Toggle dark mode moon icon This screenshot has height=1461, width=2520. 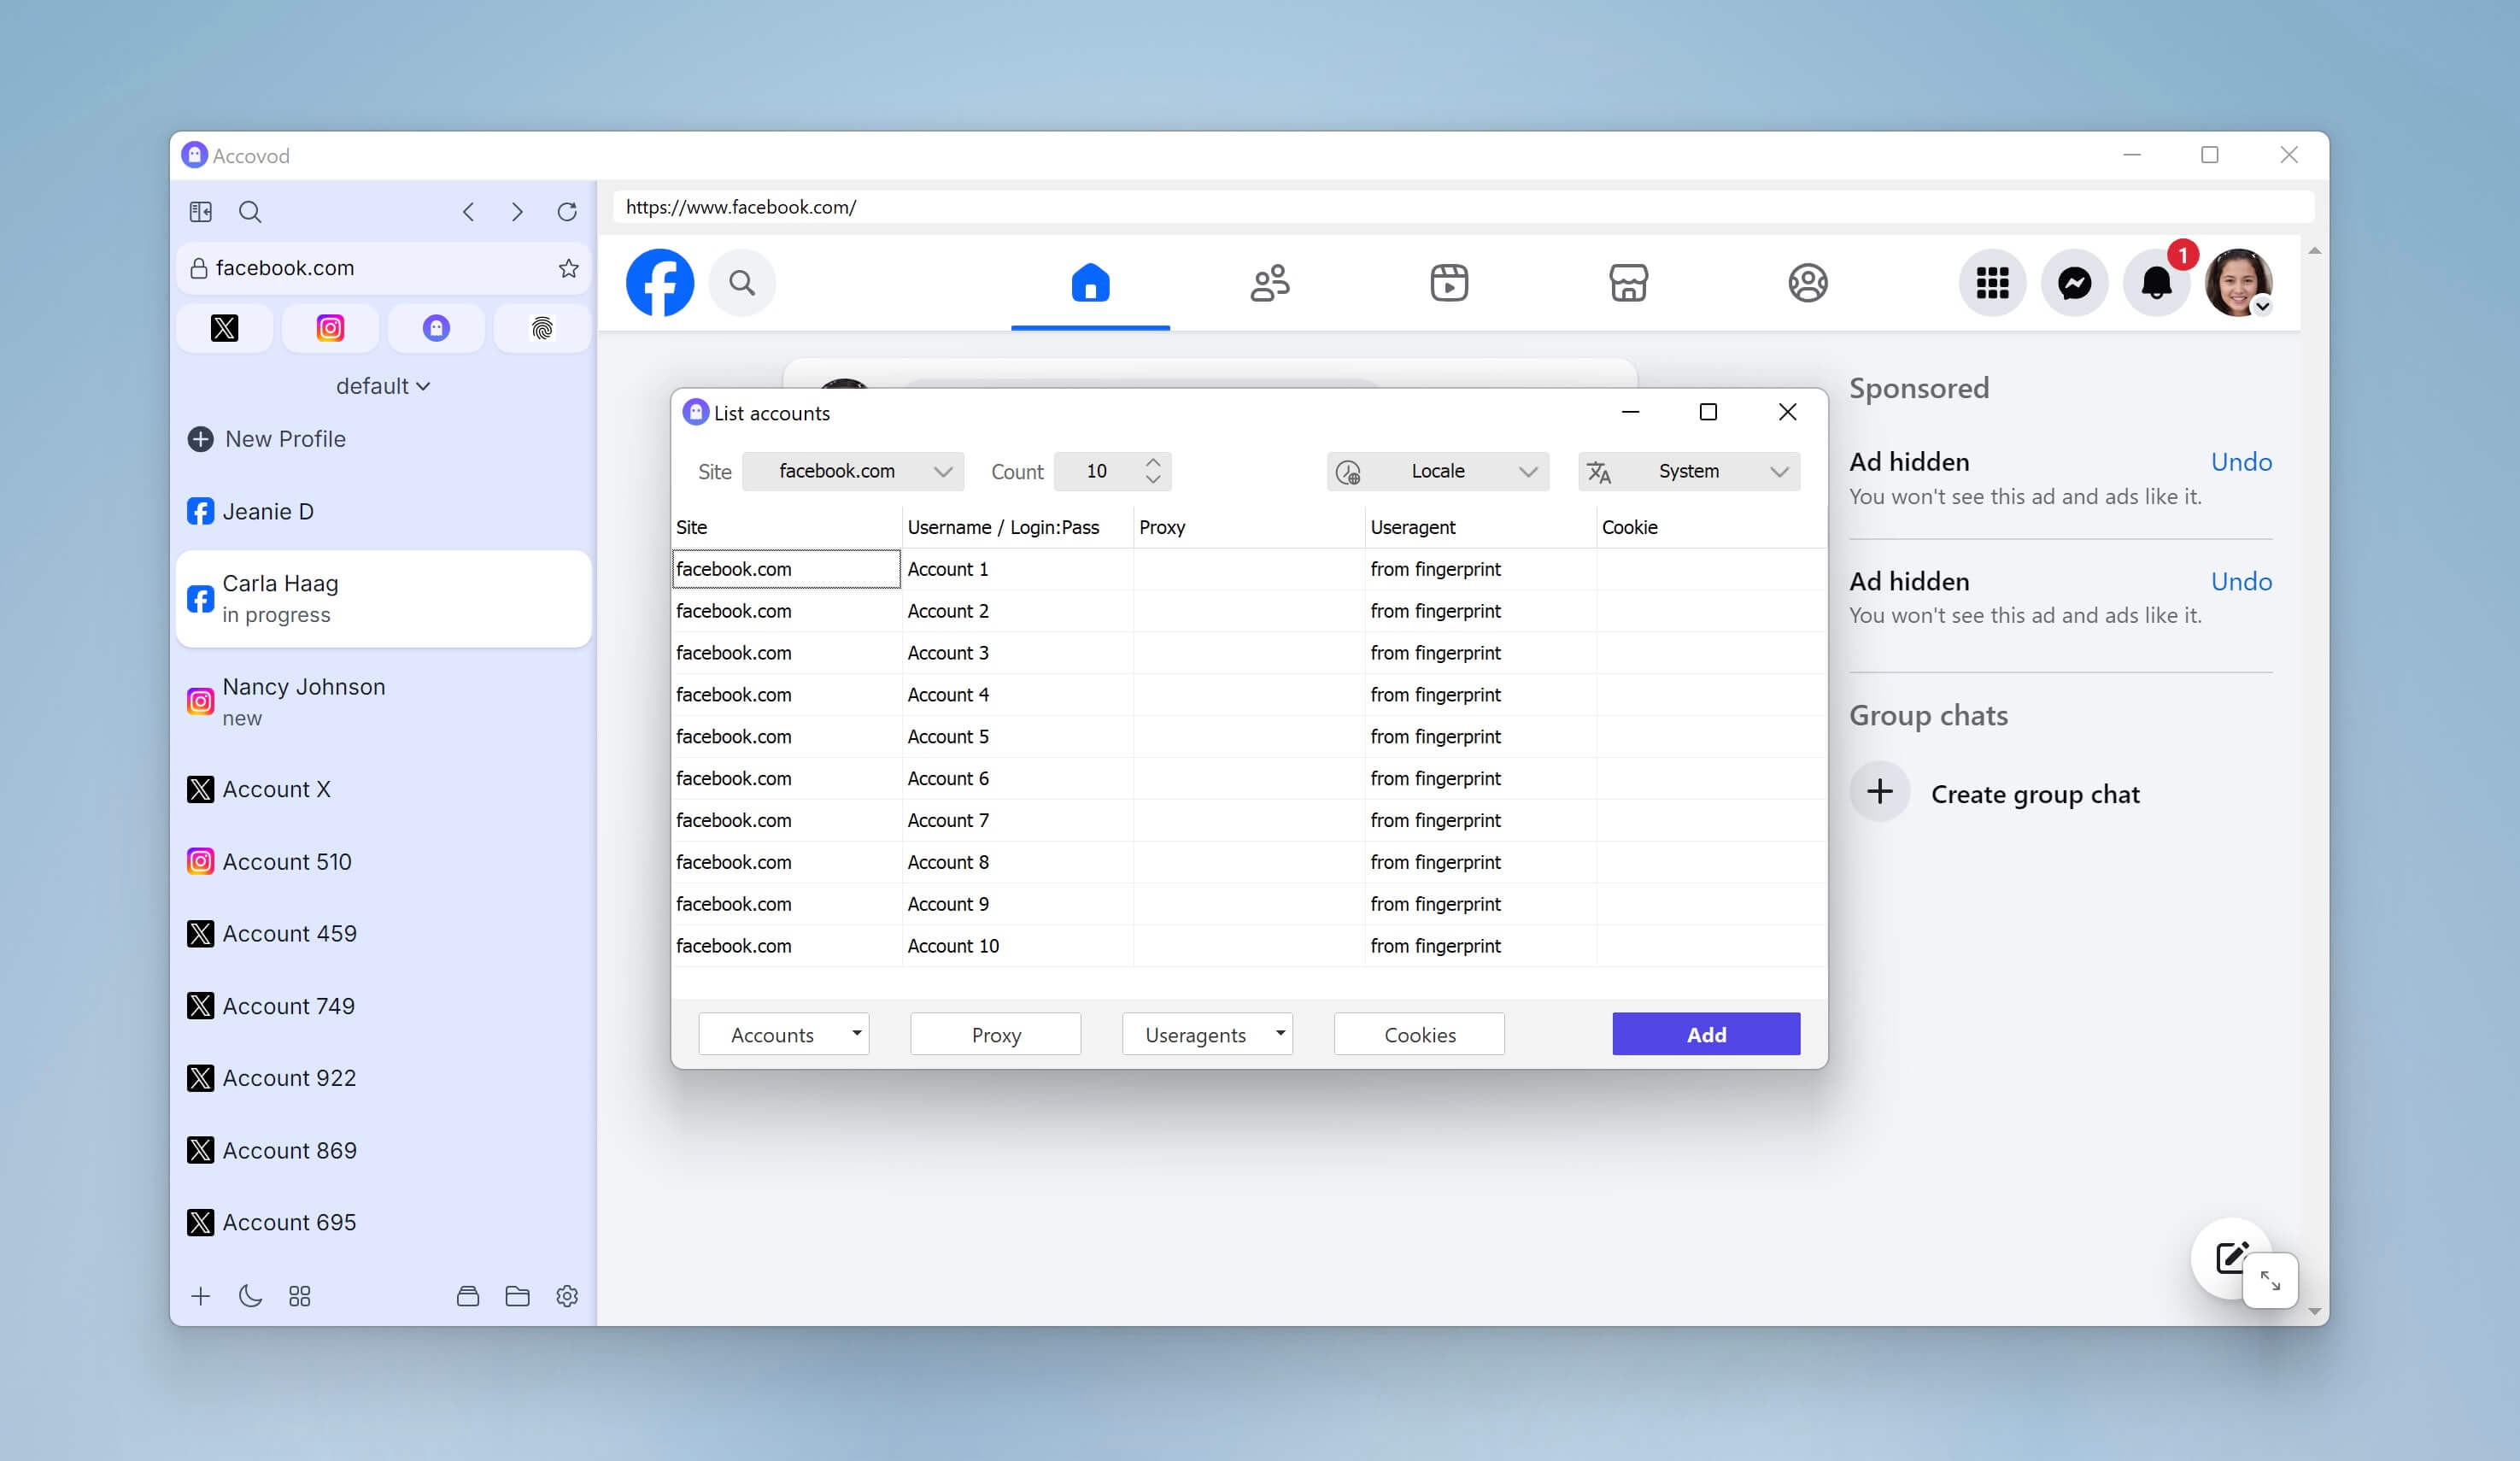(x=250, y=1296)
